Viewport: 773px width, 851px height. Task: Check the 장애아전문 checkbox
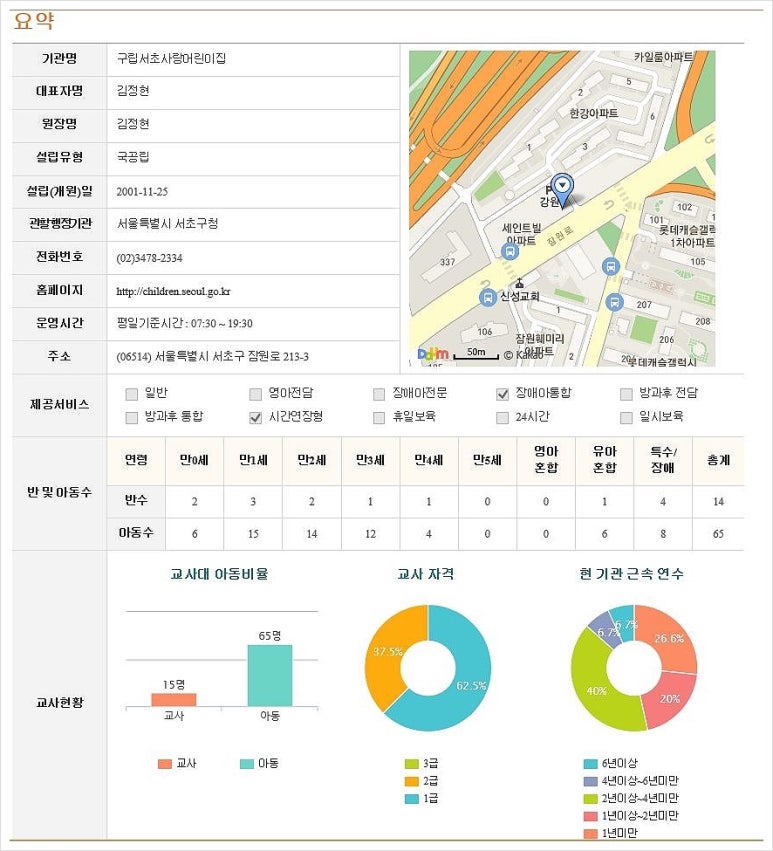click(379, 394)
